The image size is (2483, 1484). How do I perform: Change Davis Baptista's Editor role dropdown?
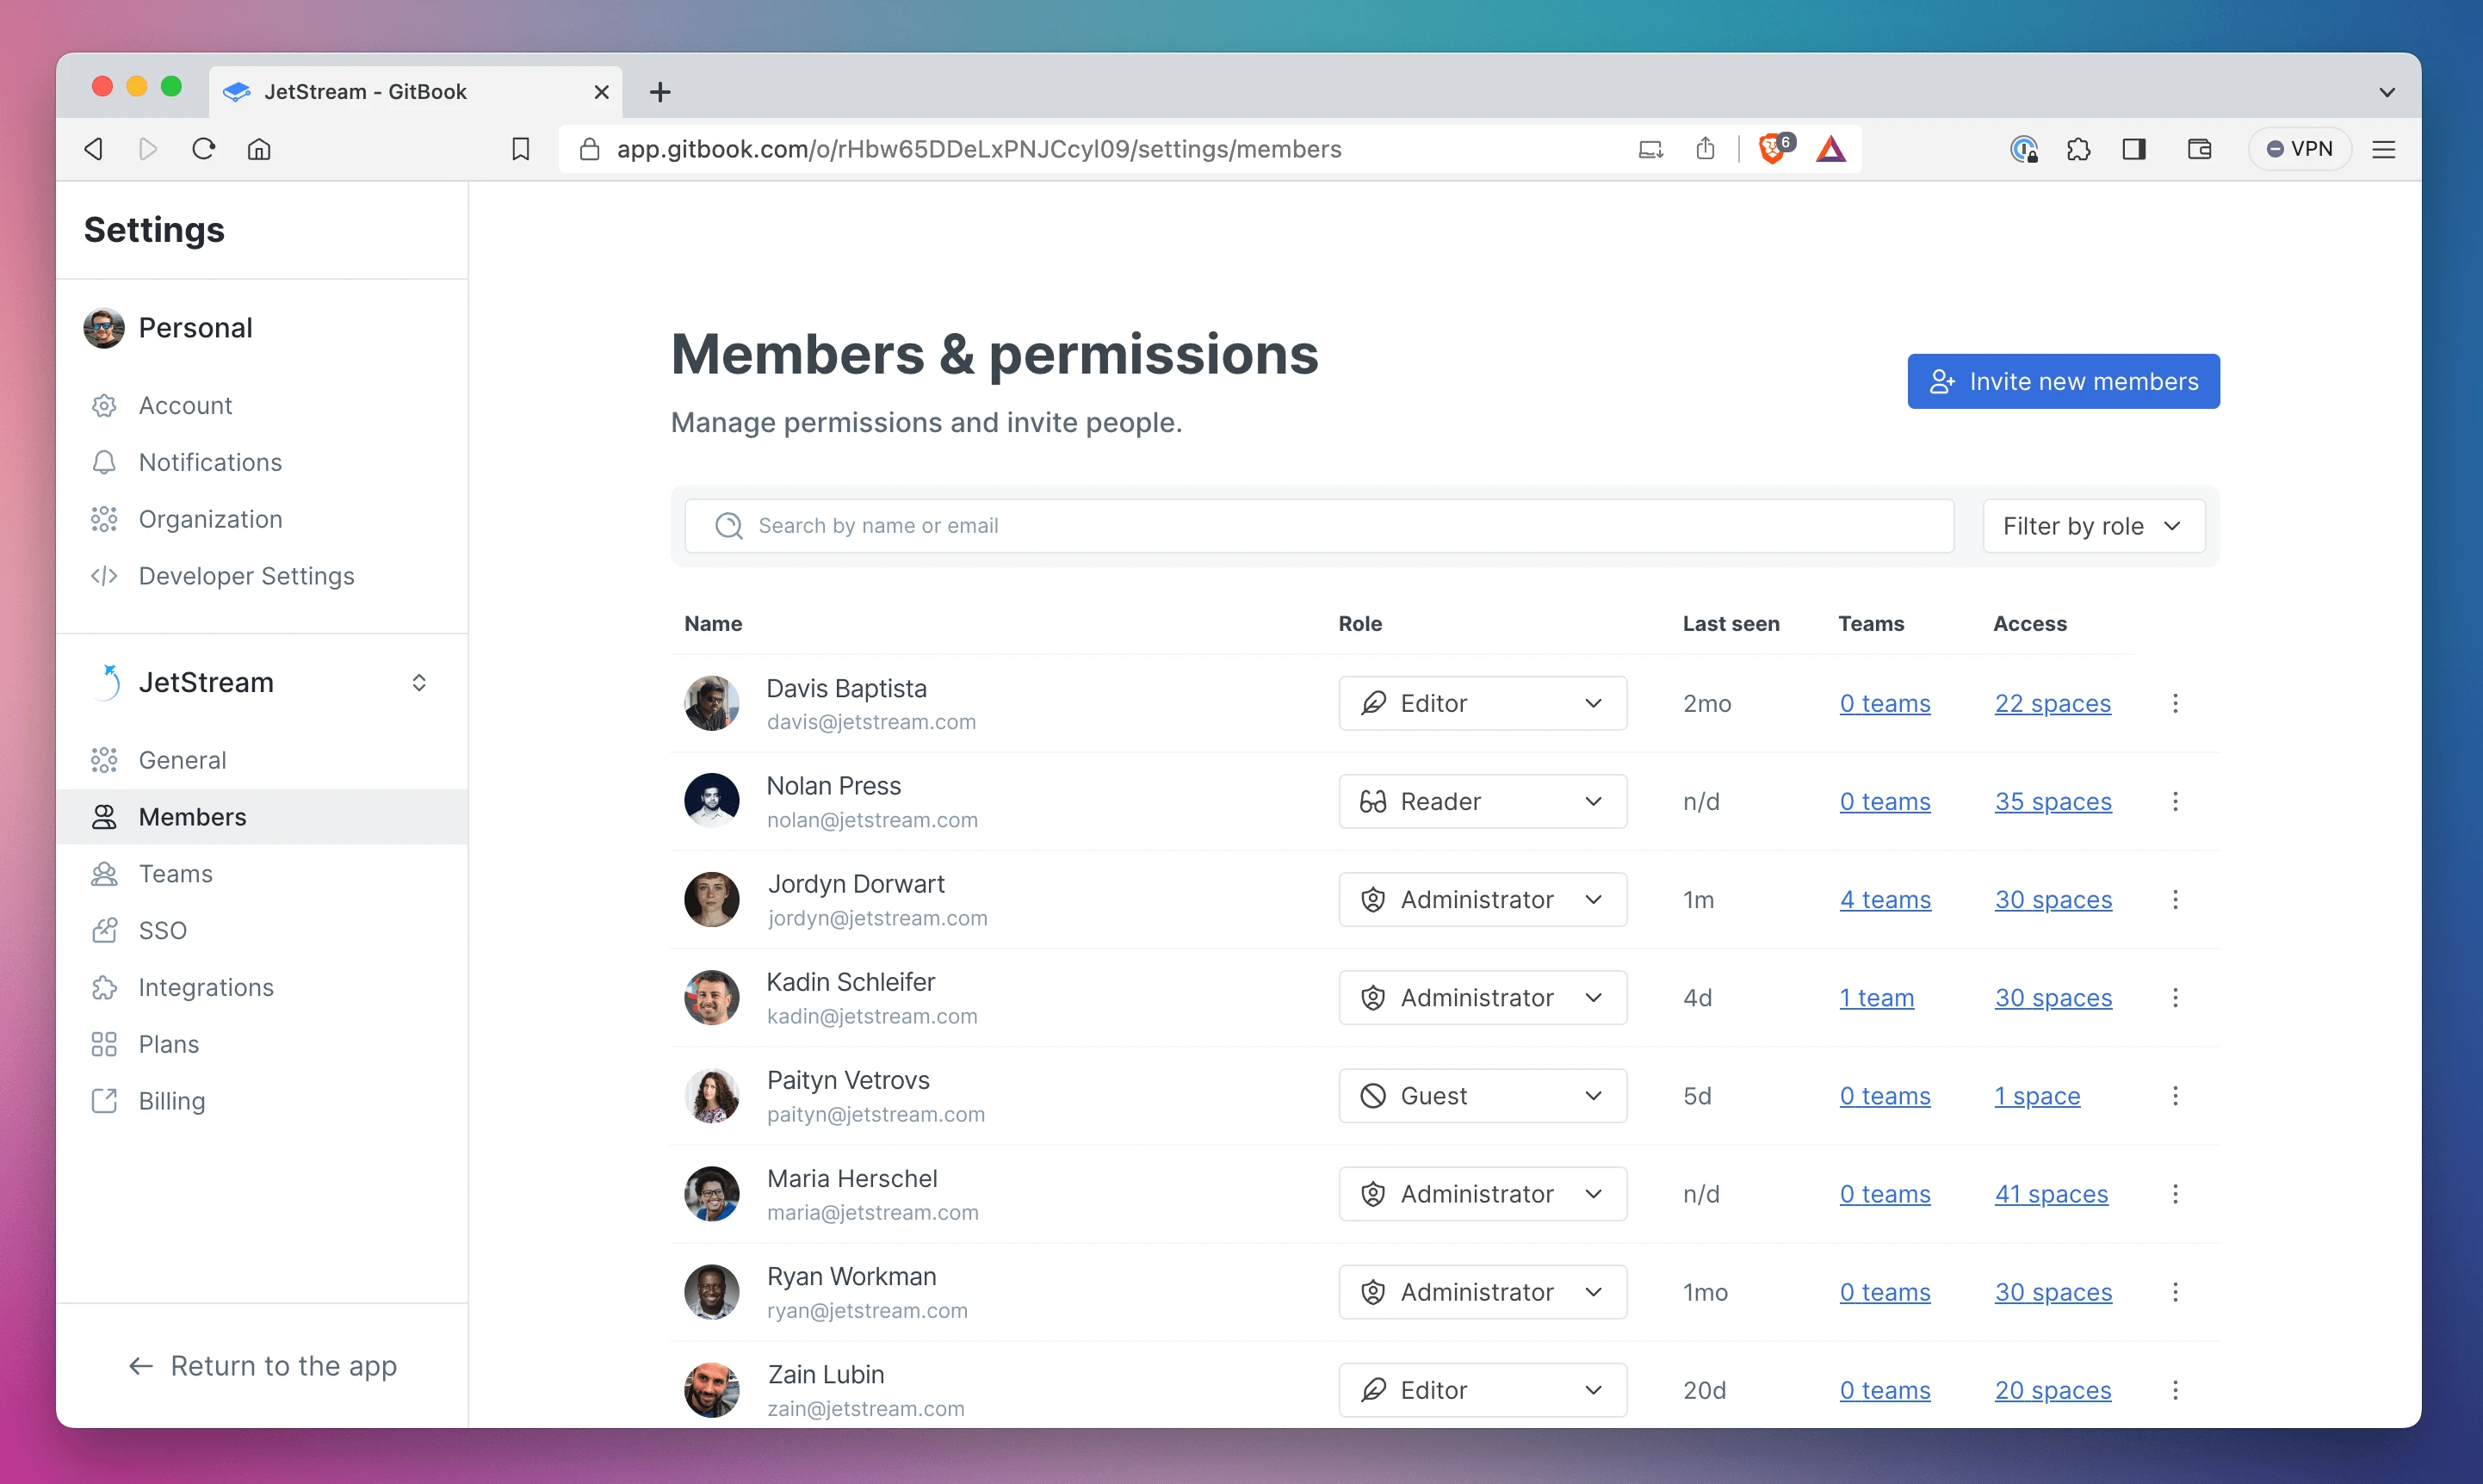click(1482, 703)
